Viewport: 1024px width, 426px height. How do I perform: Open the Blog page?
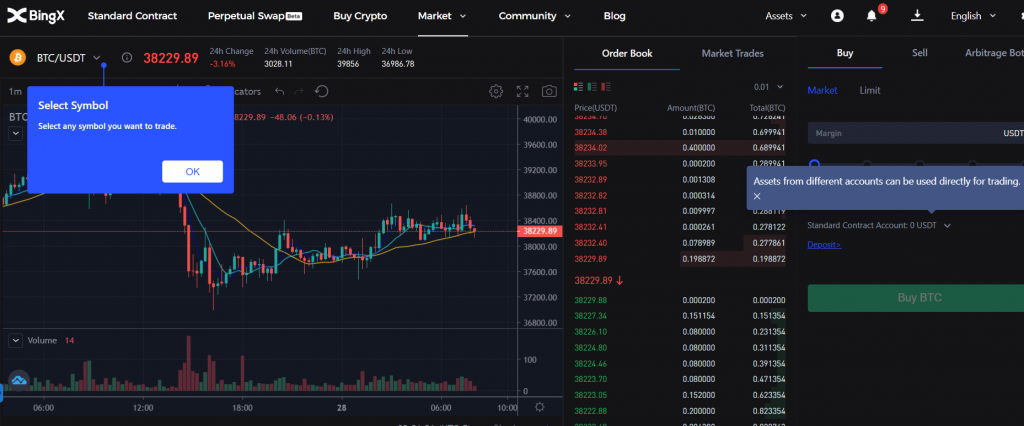(615, 16)
